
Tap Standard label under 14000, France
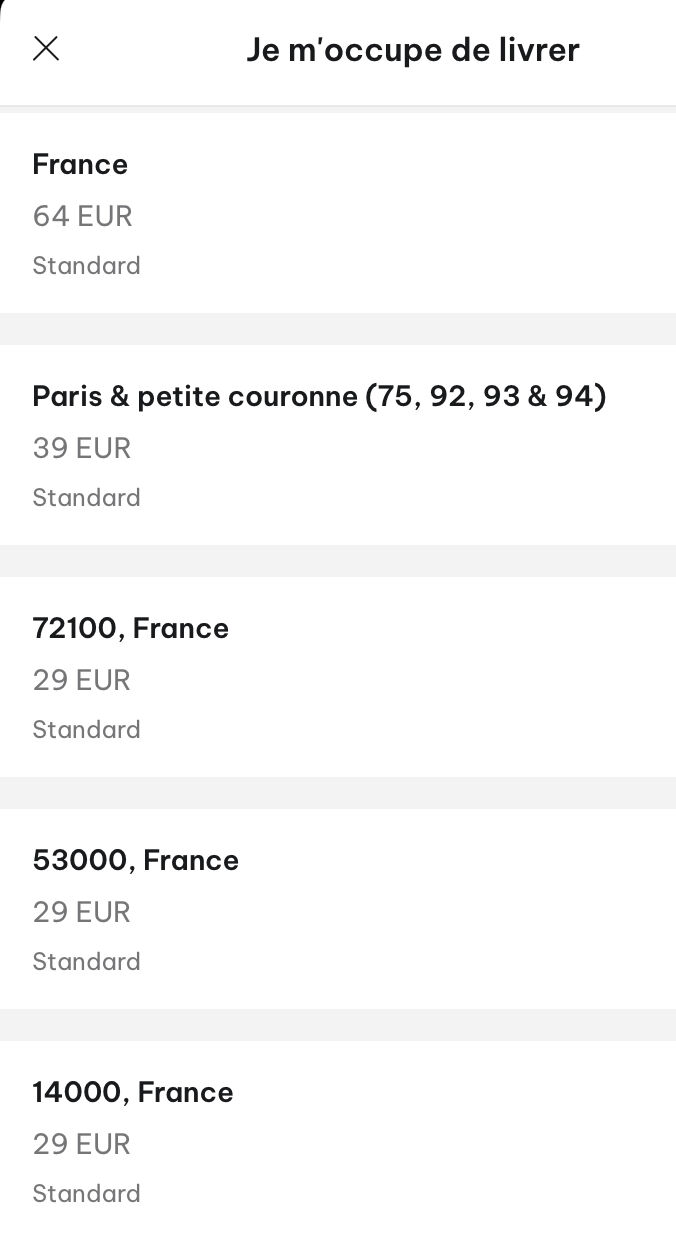tap(86, 1193)
